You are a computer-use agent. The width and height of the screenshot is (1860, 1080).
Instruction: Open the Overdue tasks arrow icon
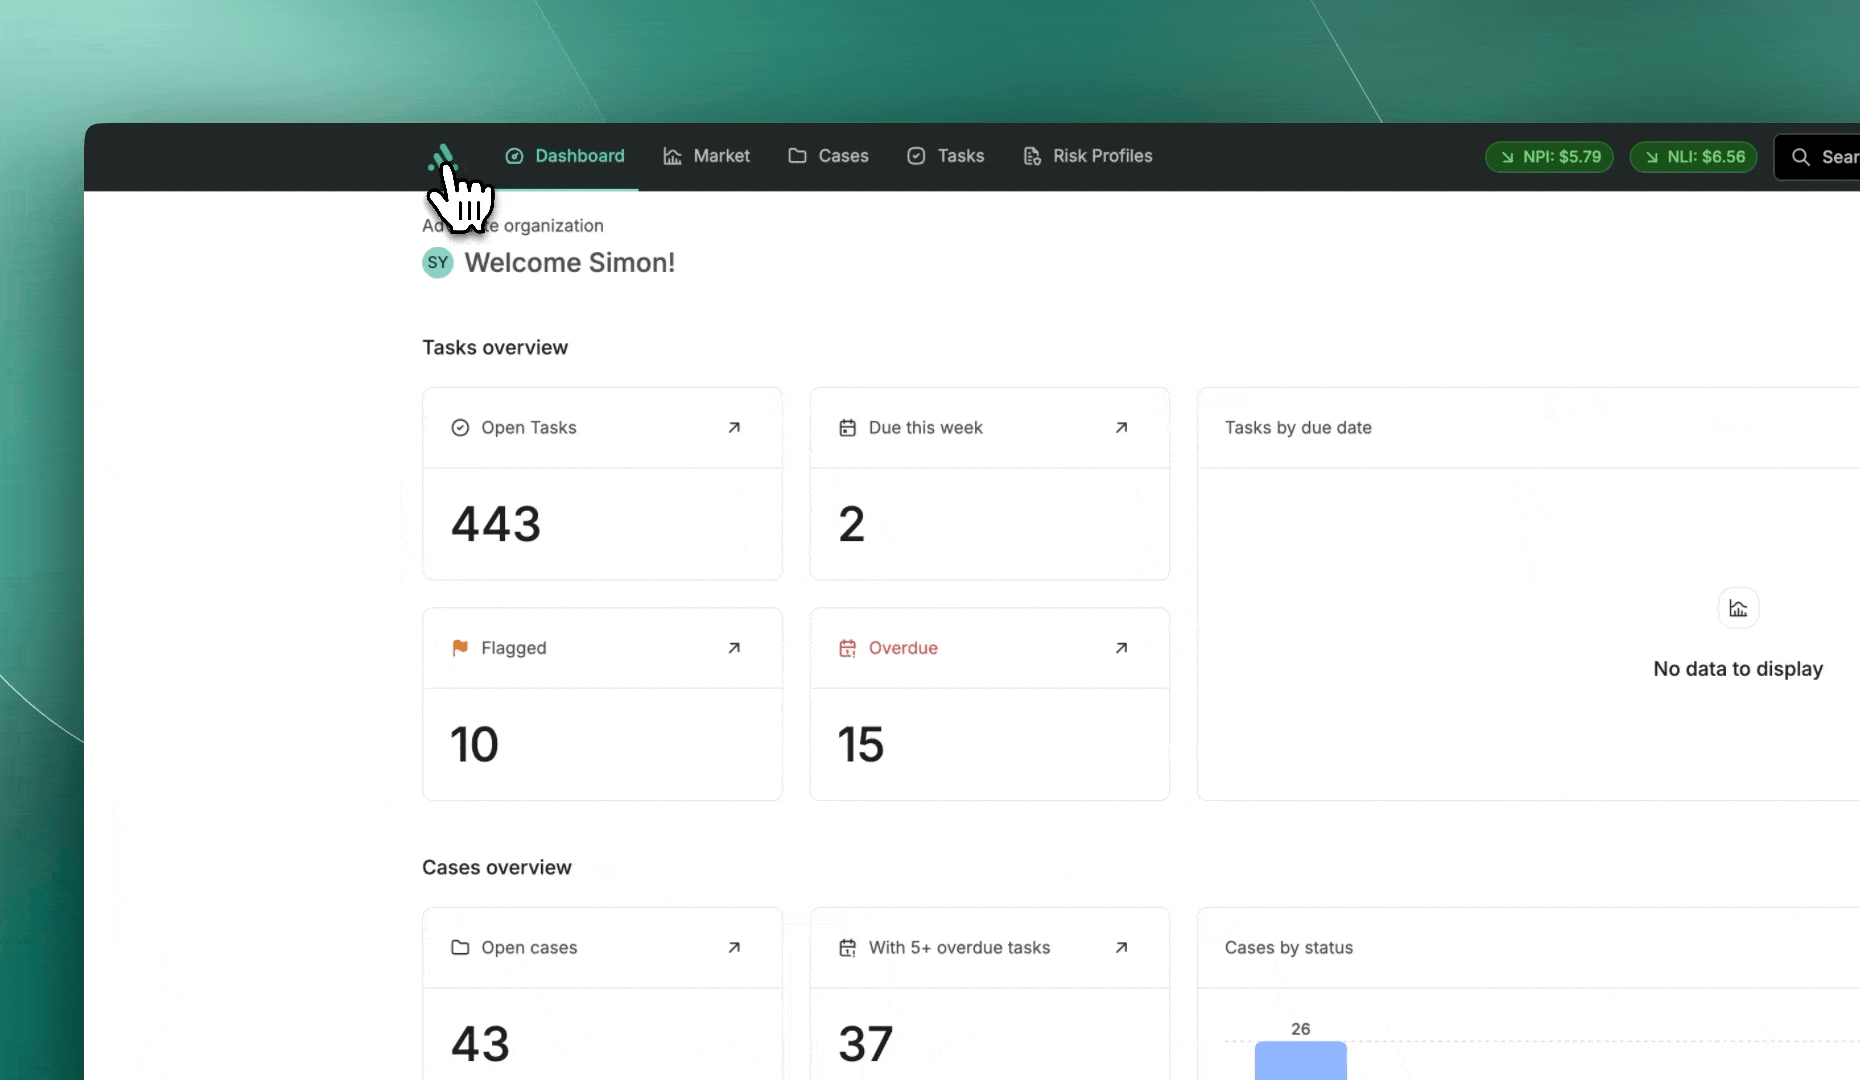(1121, 648)
